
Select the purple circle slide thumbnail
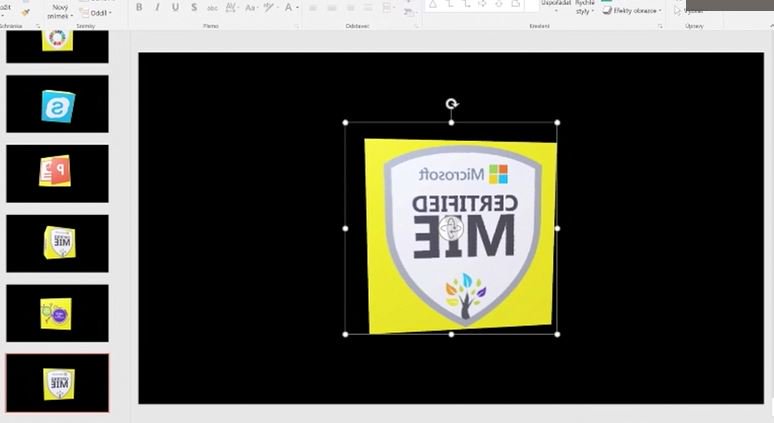[57, 313]
